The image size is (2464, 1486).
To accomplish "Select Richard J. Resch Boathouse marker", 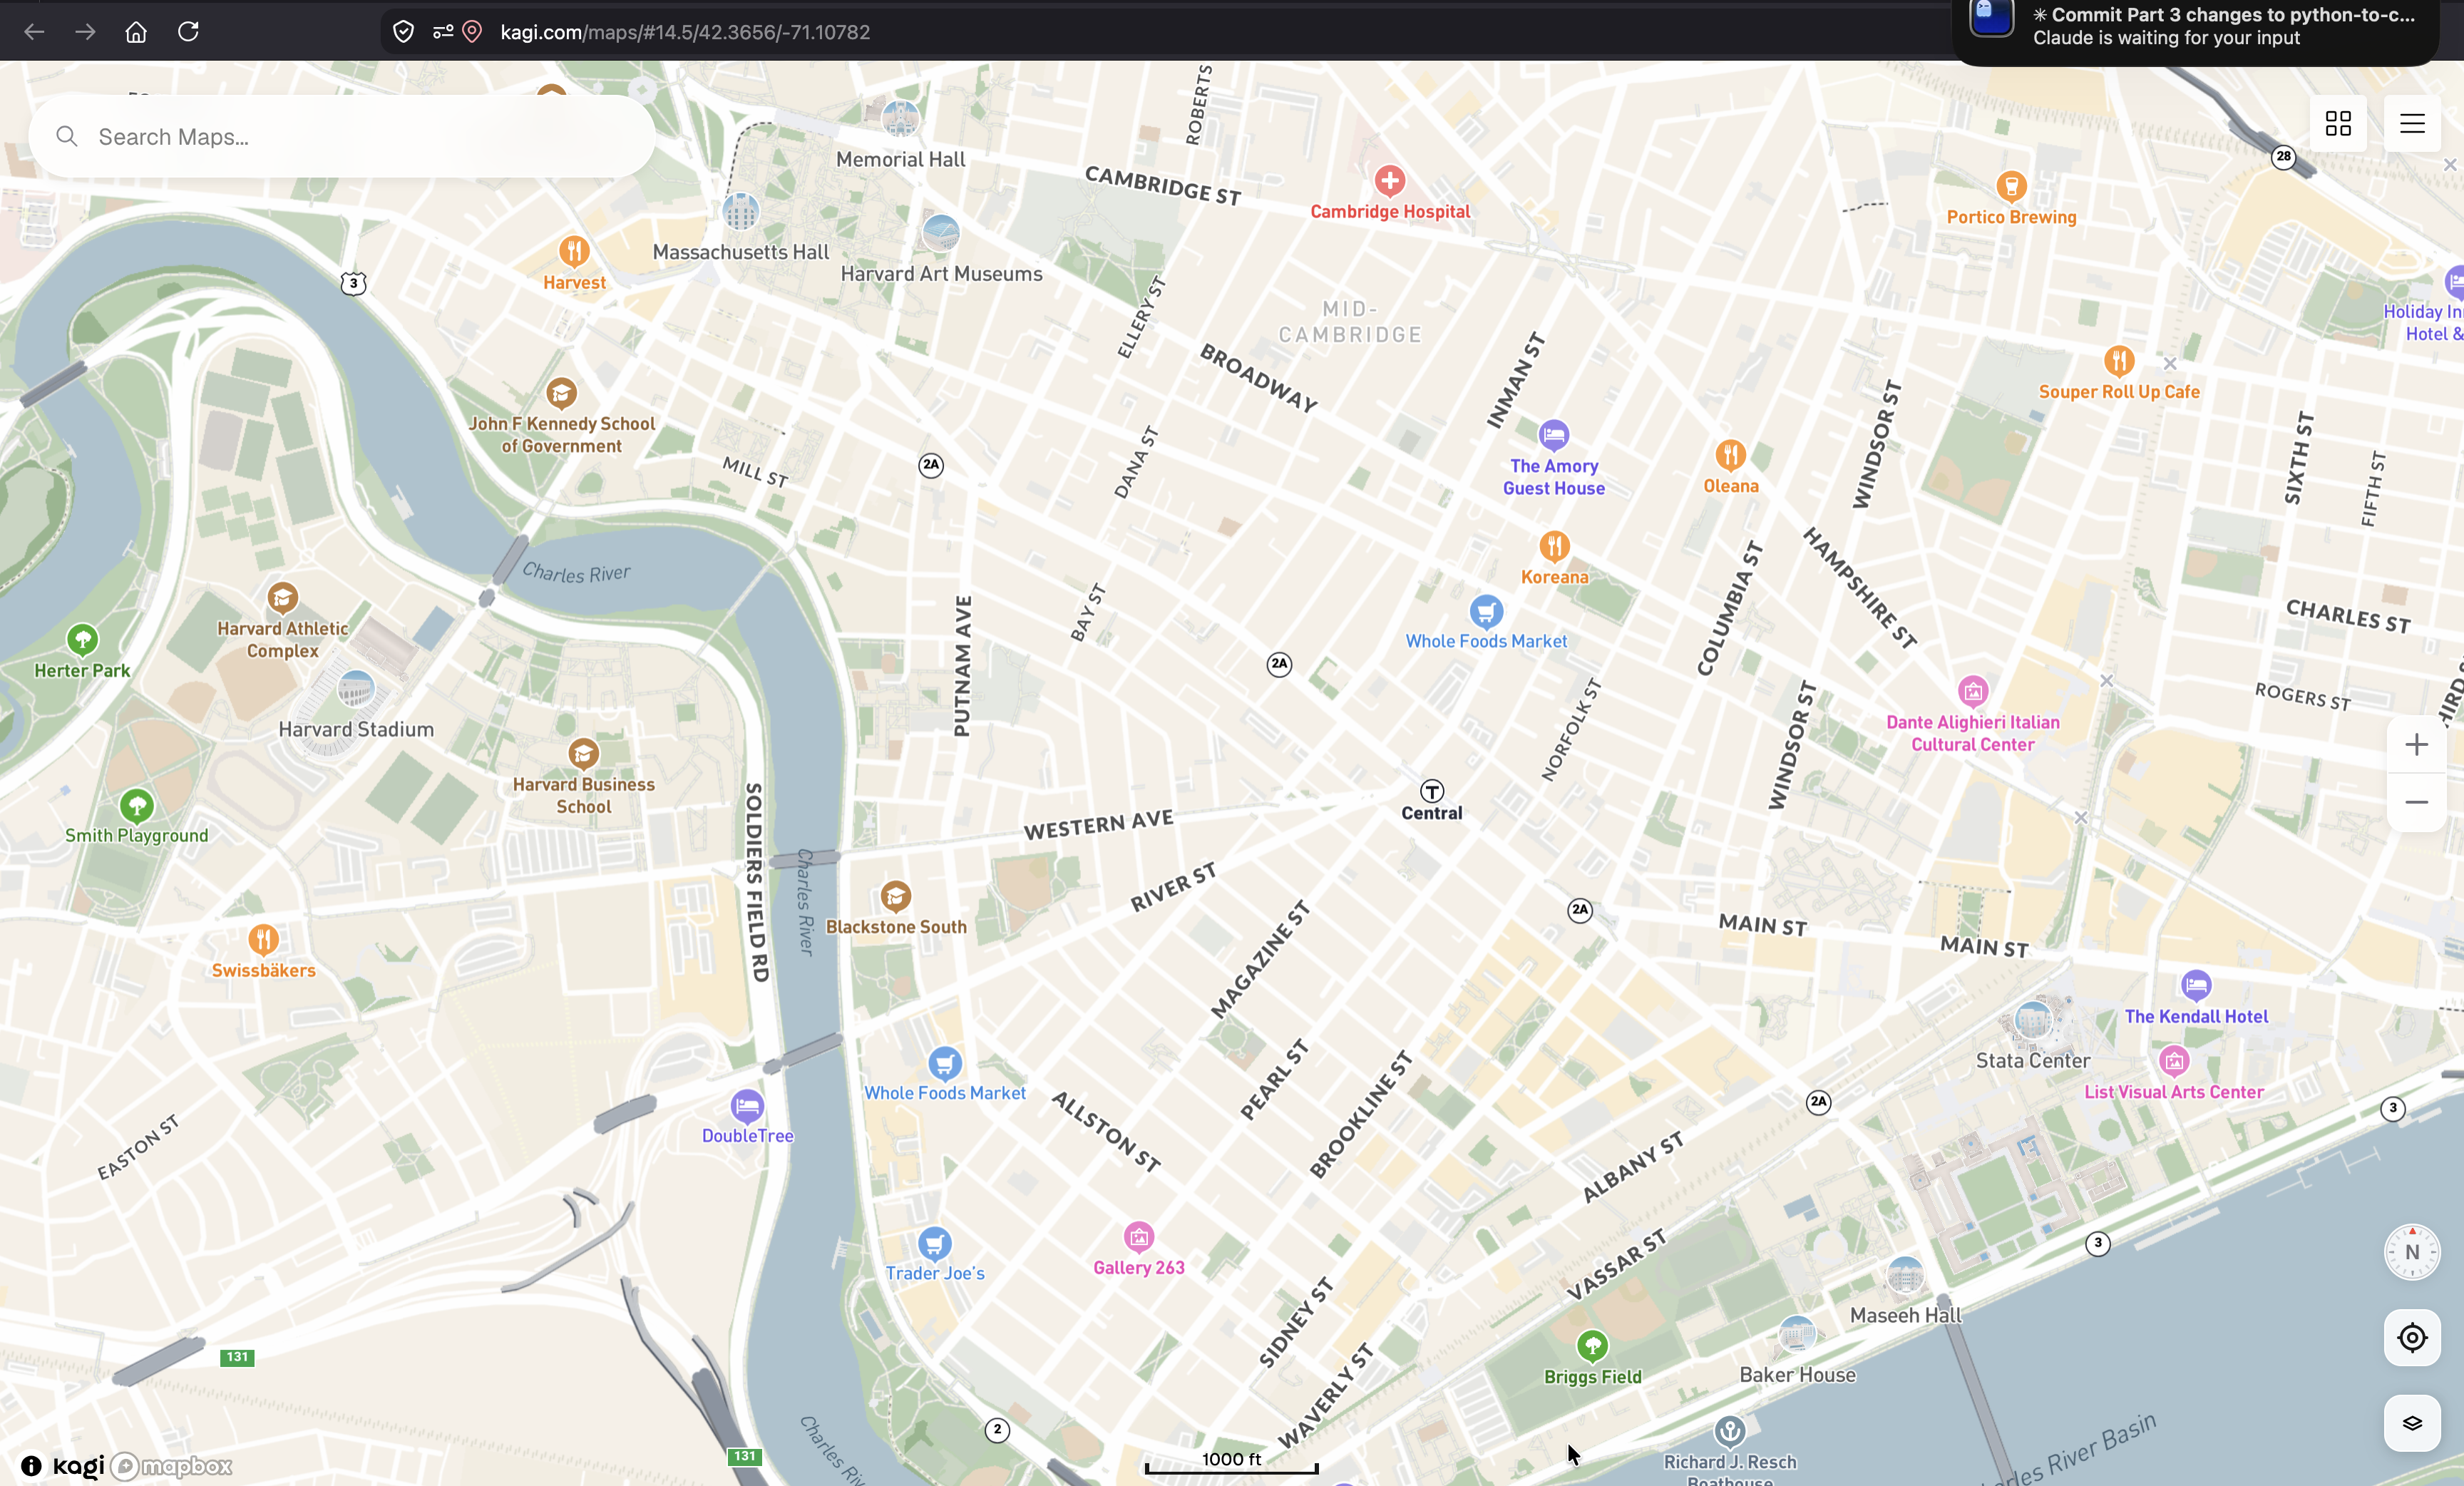I will [1730, 1431].
